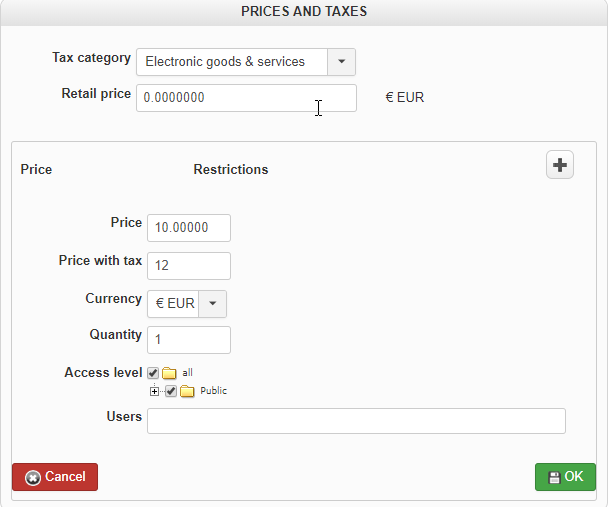Click the Quantity input box
This screenshot has height=507, width=613.
pyautogui.click(x=188, y=340)
